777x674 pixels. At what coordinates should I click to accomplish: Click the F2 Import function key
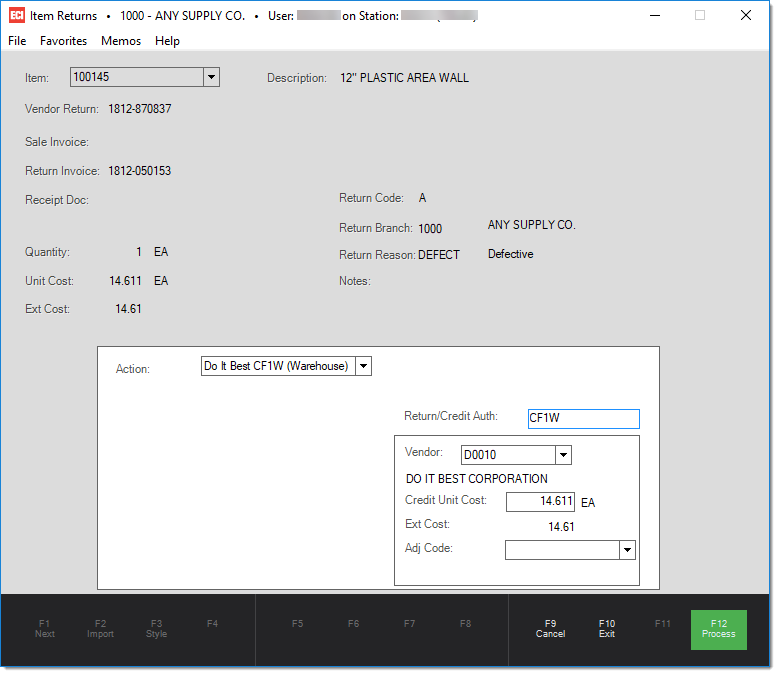[x=101, y=629]
